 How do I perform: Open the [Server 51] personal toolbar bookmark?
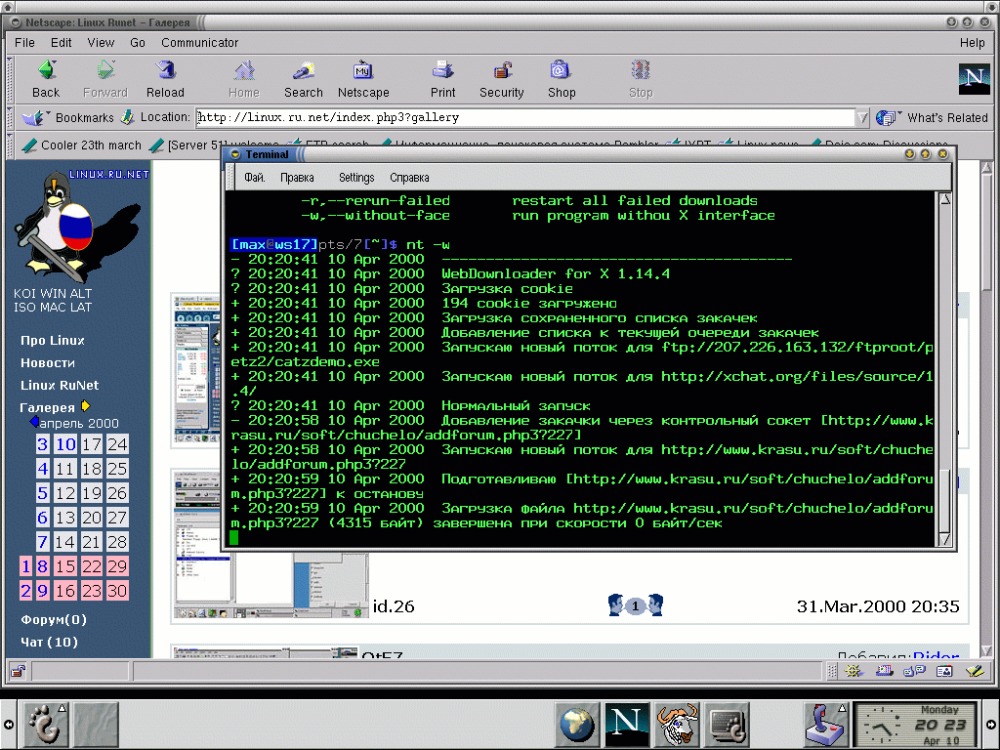(x=187, y=145)
